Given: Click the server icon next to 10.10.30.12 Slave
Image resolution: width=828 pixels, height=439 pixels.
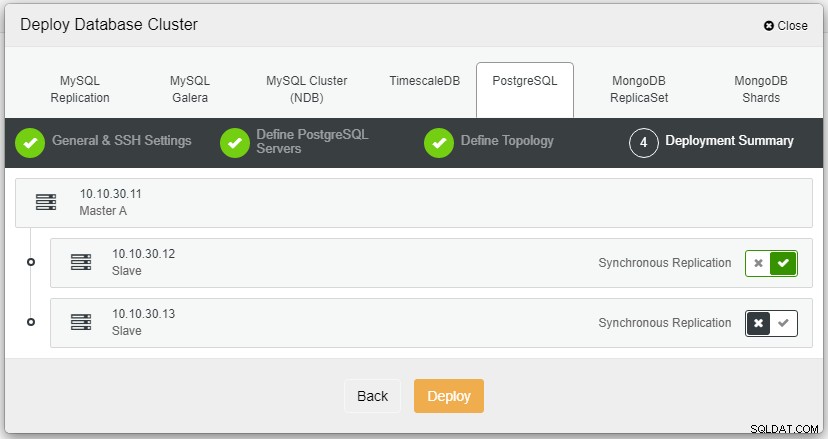Looking at the screenshot, I should [81, 262].
